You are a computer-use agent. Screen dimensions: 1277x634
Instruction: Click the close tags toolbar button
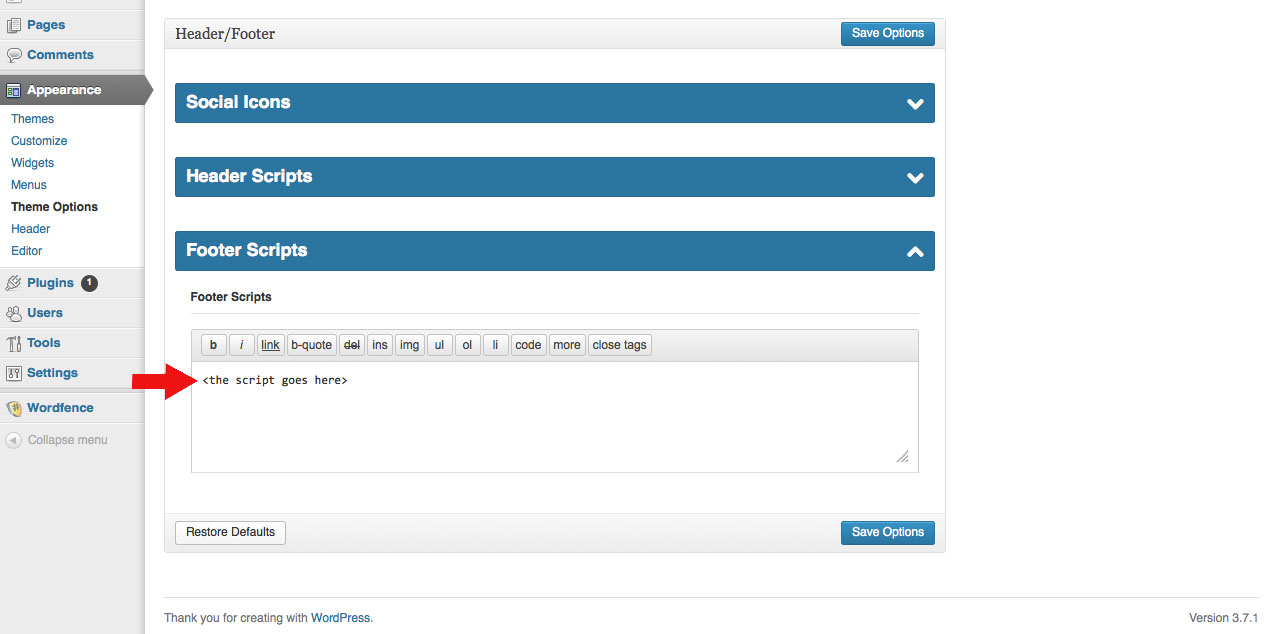[619, 345]
